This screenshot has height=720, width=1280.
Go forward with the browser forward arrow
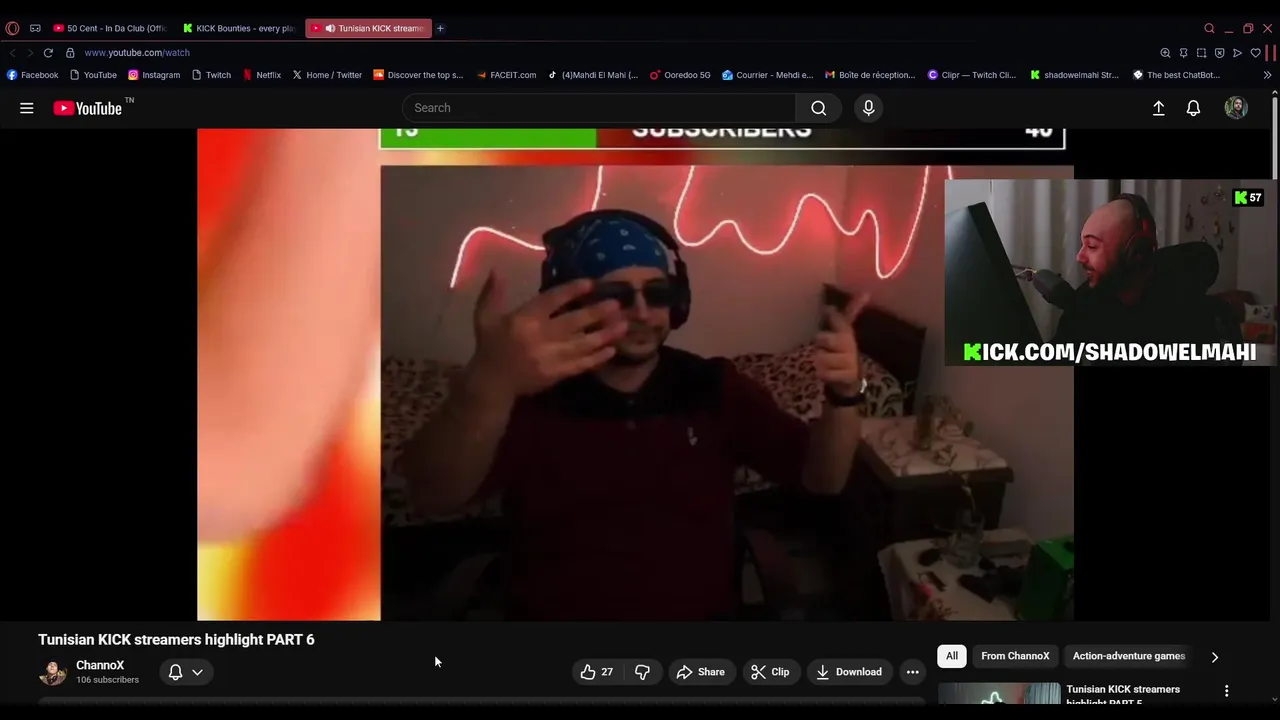(x=30, y=53)
